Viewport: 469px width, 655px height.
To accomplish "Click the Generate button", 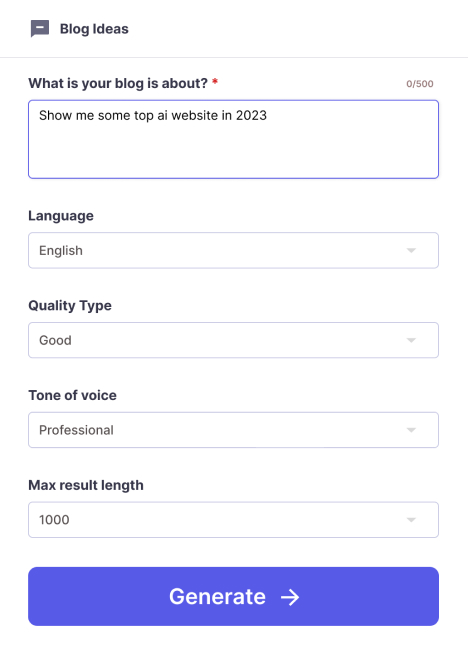I will tap(233, 597).
